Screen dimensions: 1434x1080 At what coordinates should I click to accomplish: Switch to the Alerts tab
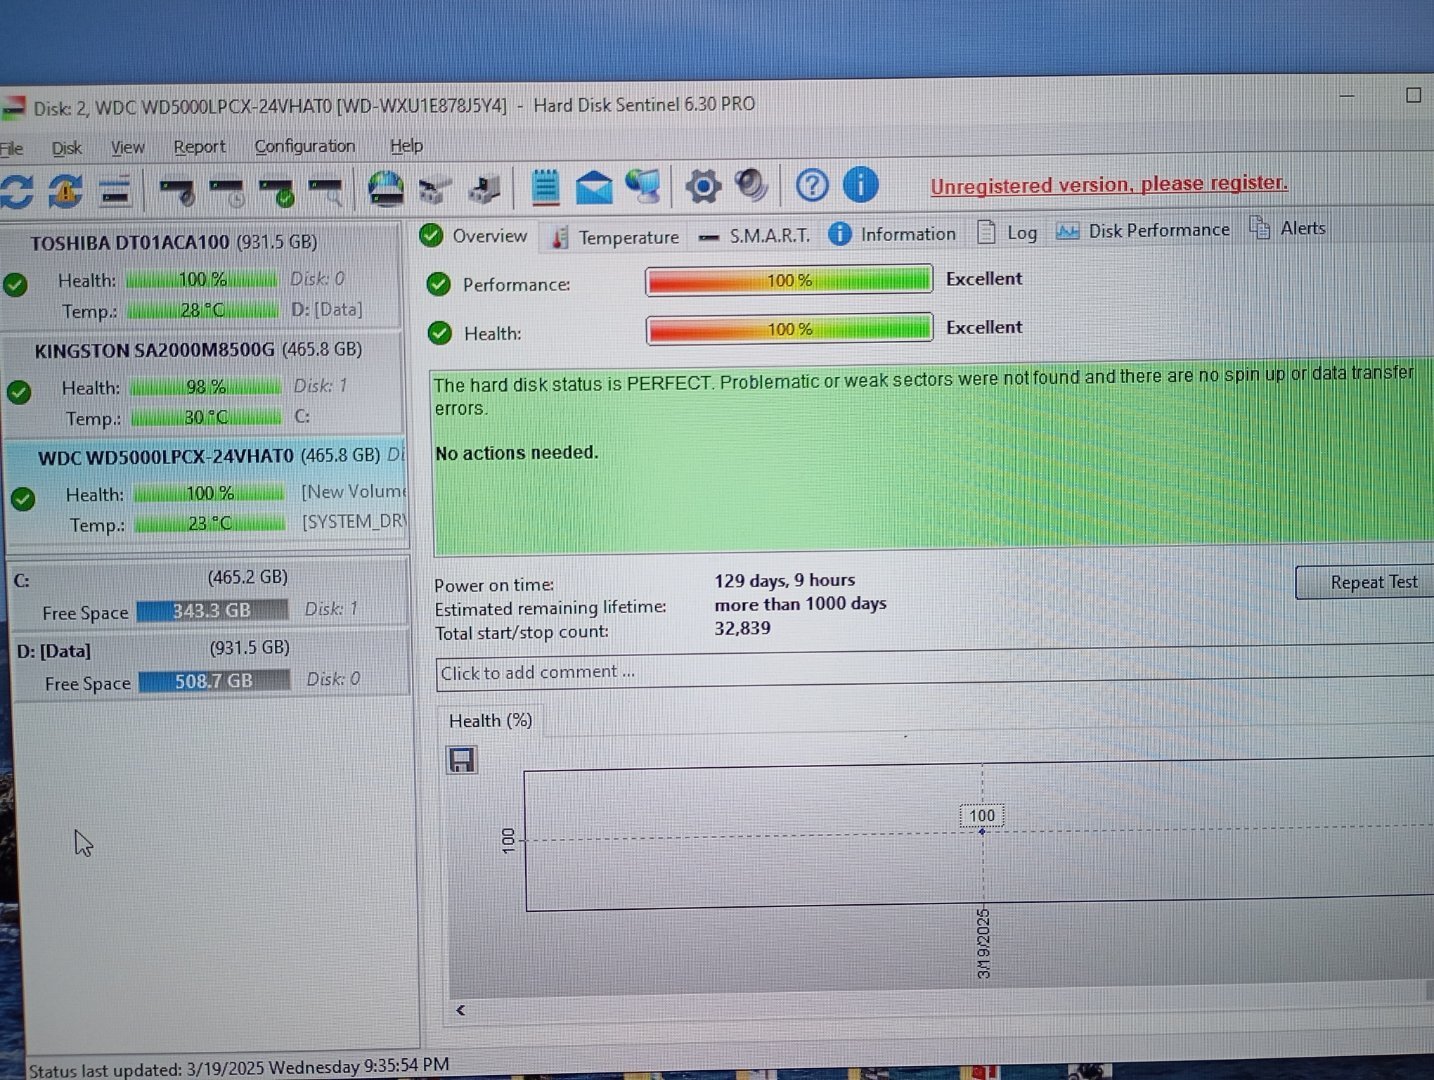pyautogui.click(x=1287, y=228)
